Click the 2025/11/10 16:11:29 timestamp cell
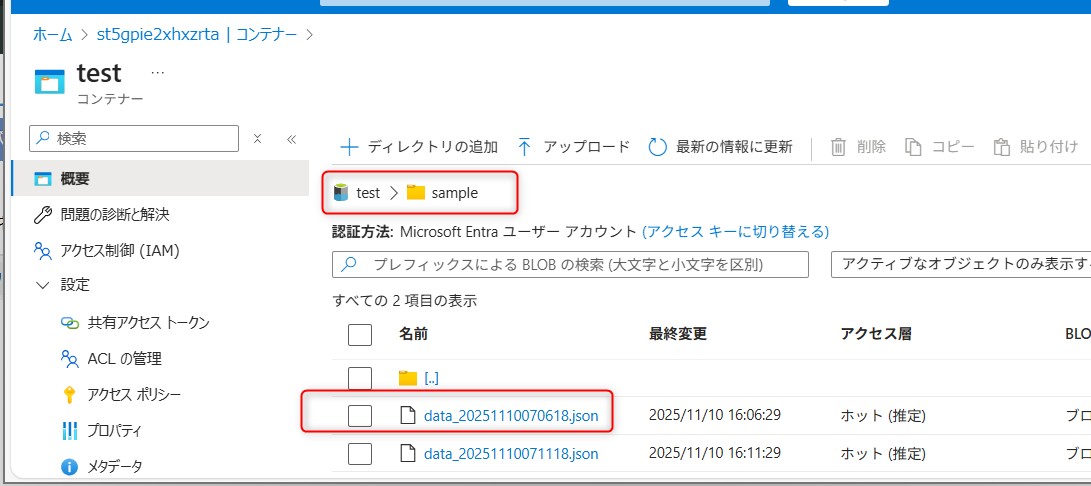This screenshot has width=1091, height=486. click(x=715, y=454)
